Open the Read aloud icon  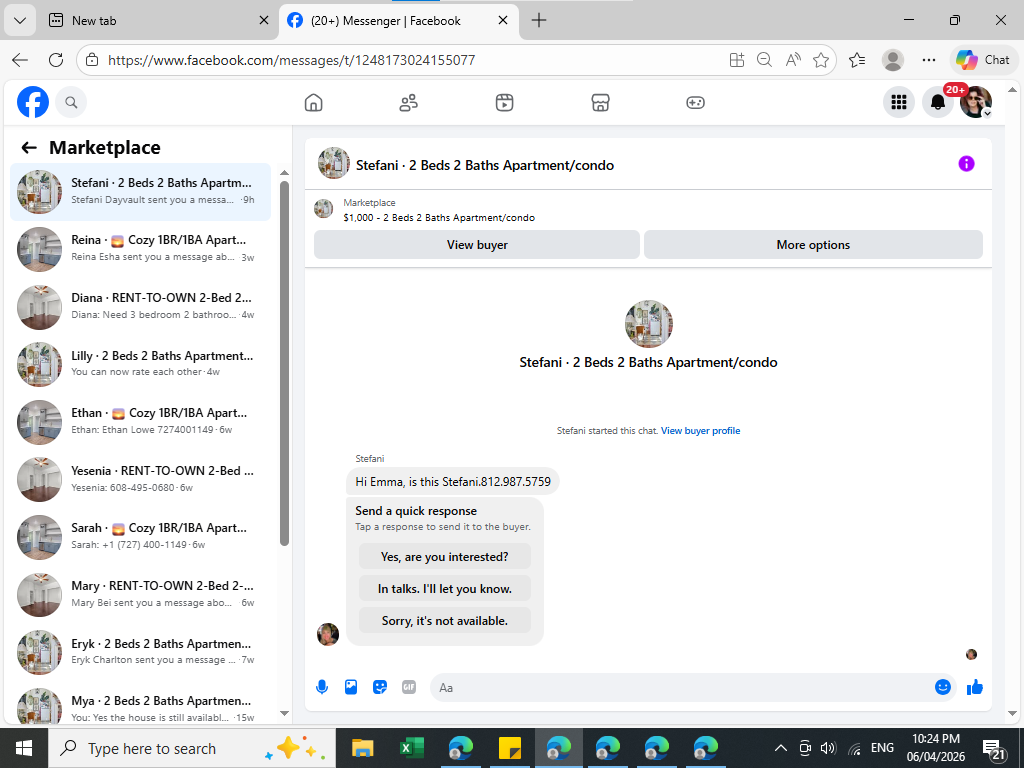[793, 60]
